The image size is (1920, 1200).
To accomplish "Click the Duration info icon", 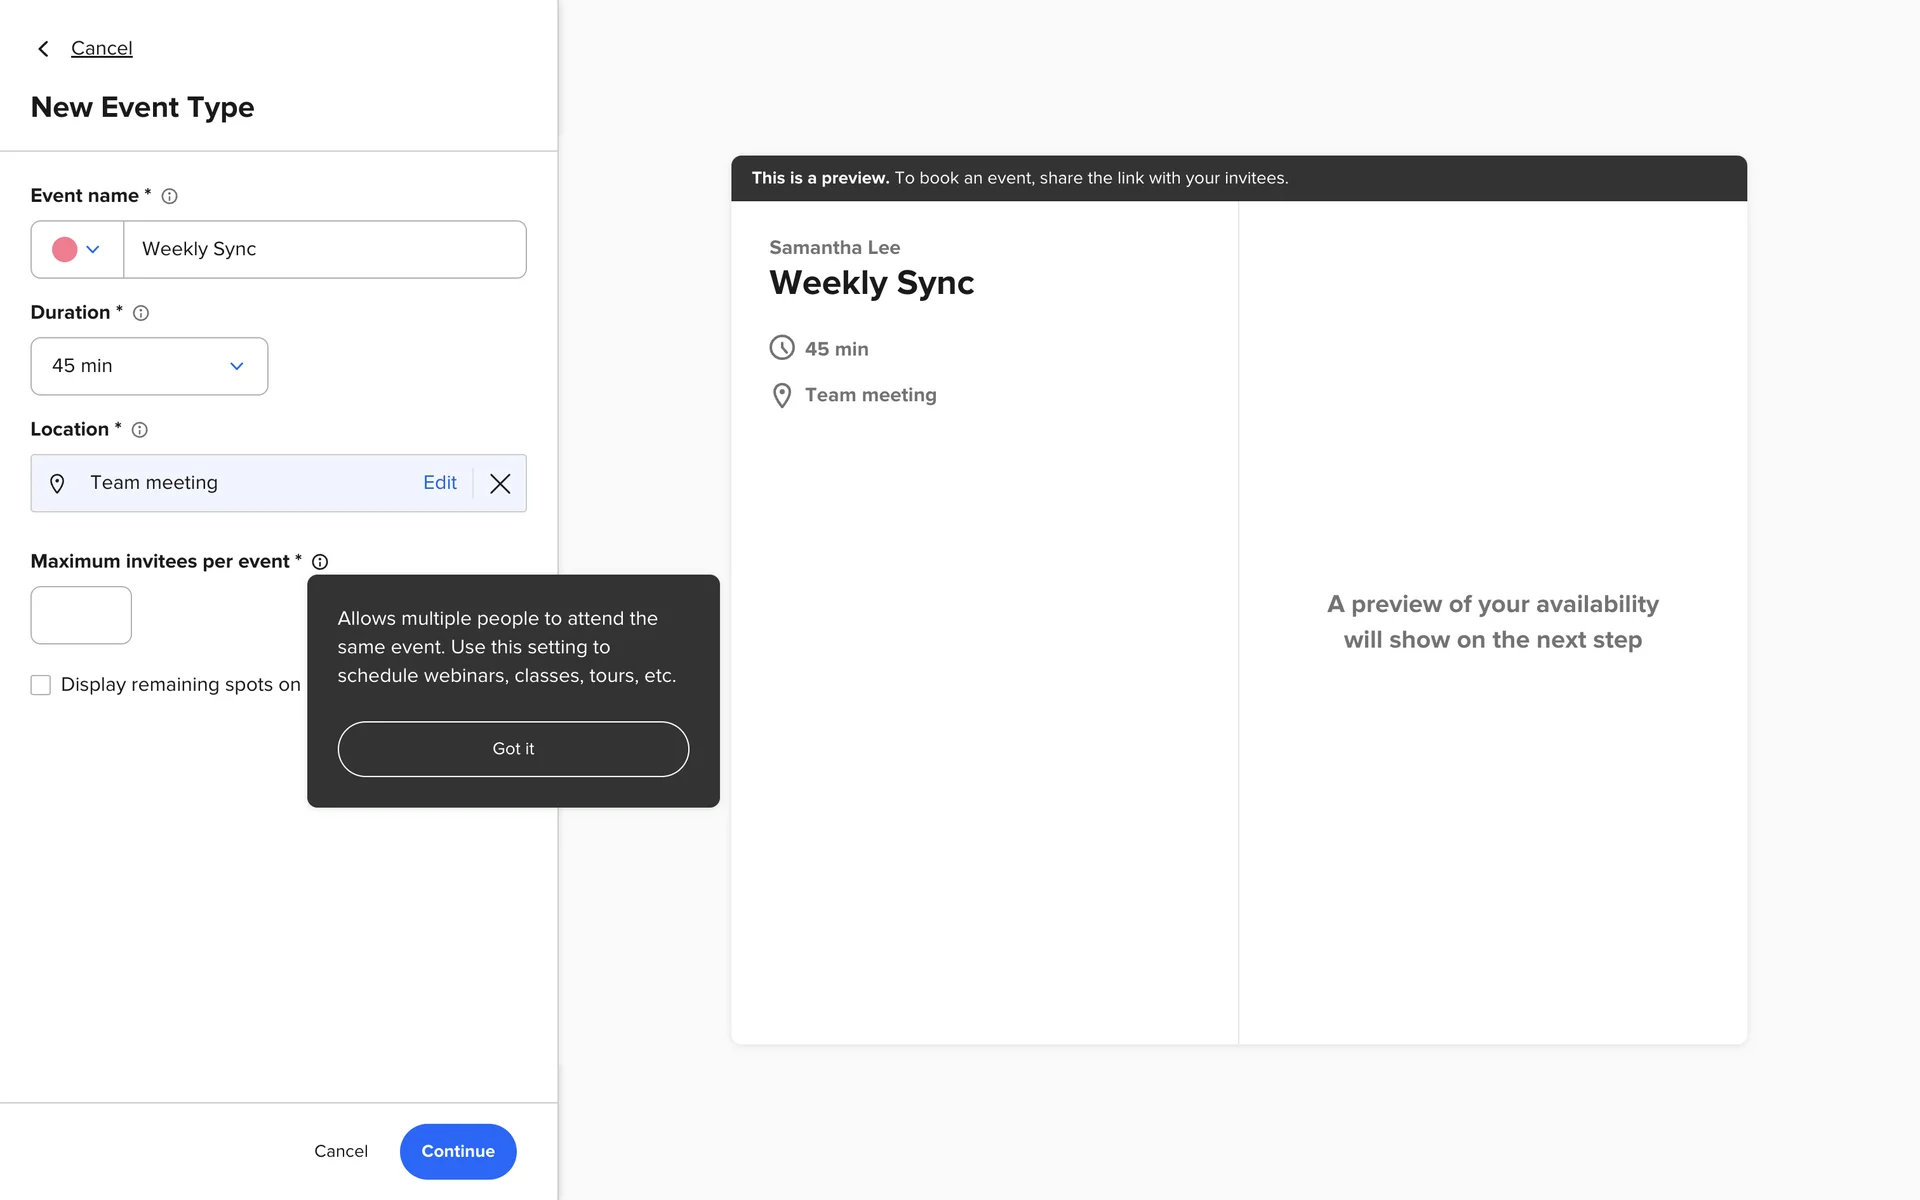I will (141, 313).
